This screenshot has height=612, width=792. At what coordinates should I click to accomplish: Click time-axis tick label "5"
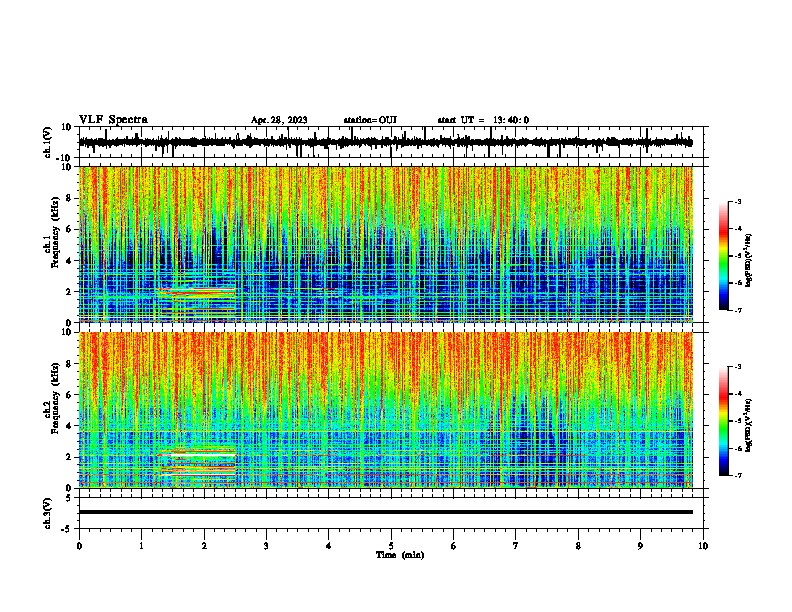(391, 546)
